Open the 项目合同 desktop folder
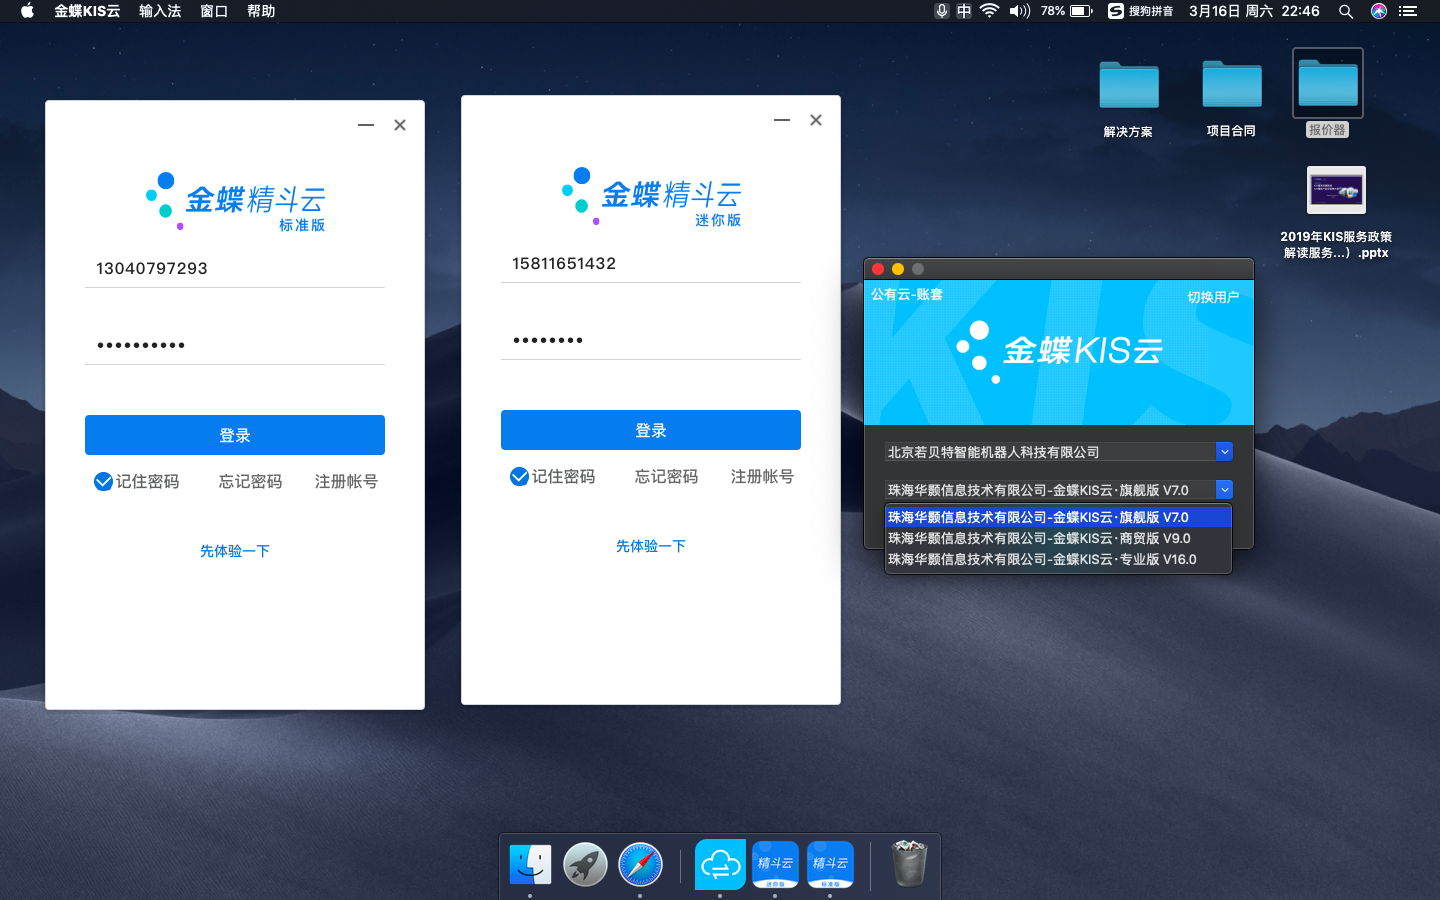The height and width of the screenshot is (900, 1440). [1231, 85]
